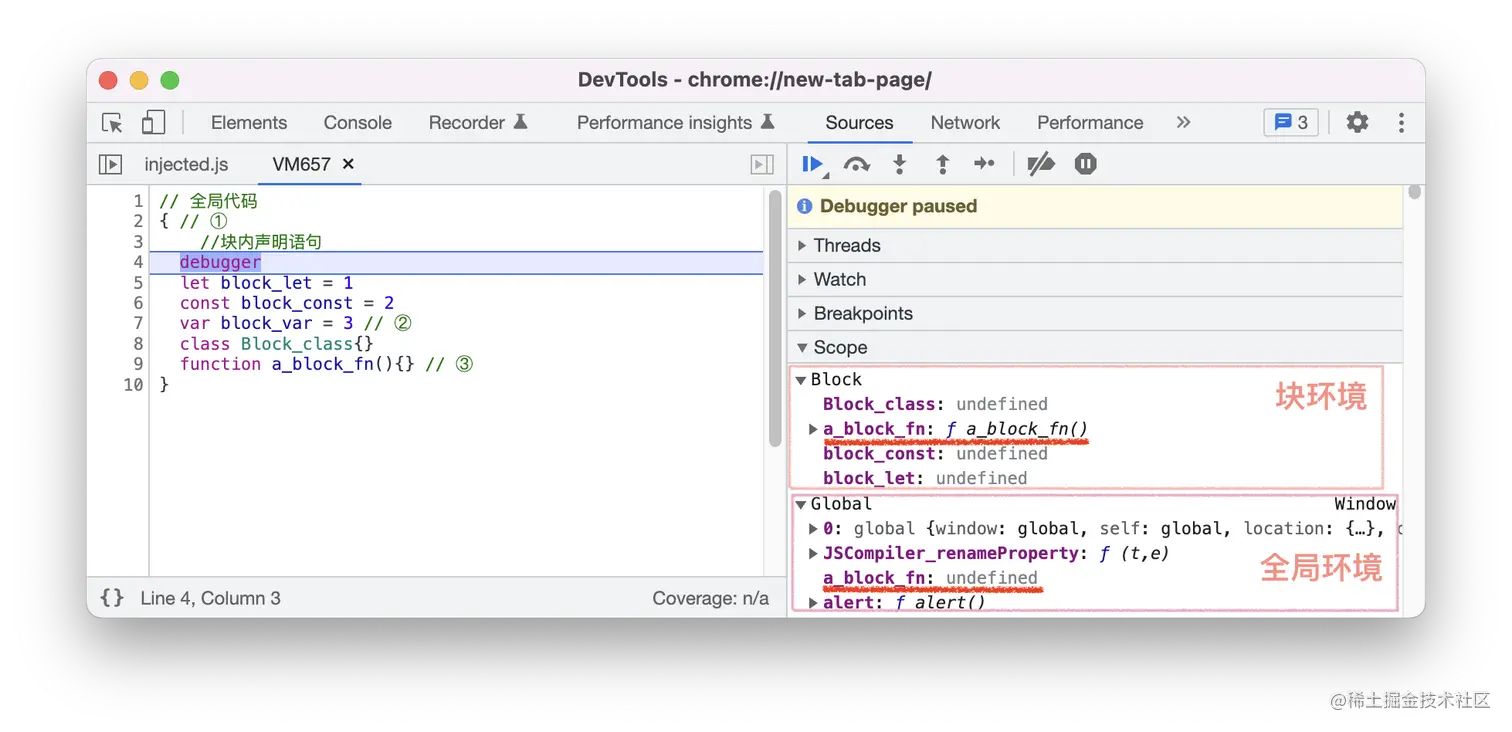Click the debugger statement in the code

coord(220,262)
